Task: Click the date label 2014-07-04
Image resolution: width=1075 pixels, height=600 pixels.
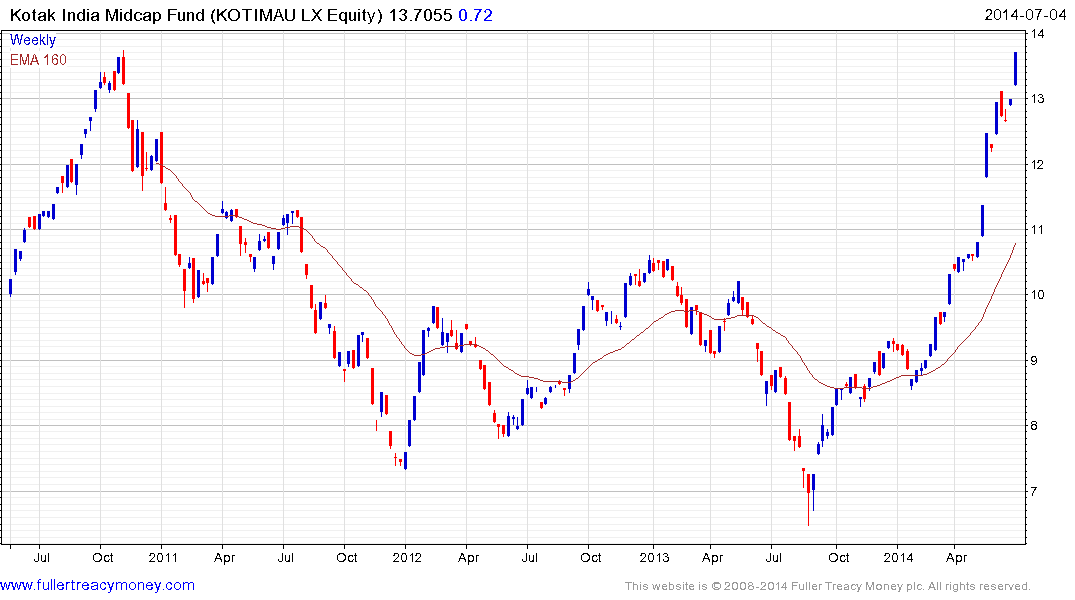Action: (1025, 15)
